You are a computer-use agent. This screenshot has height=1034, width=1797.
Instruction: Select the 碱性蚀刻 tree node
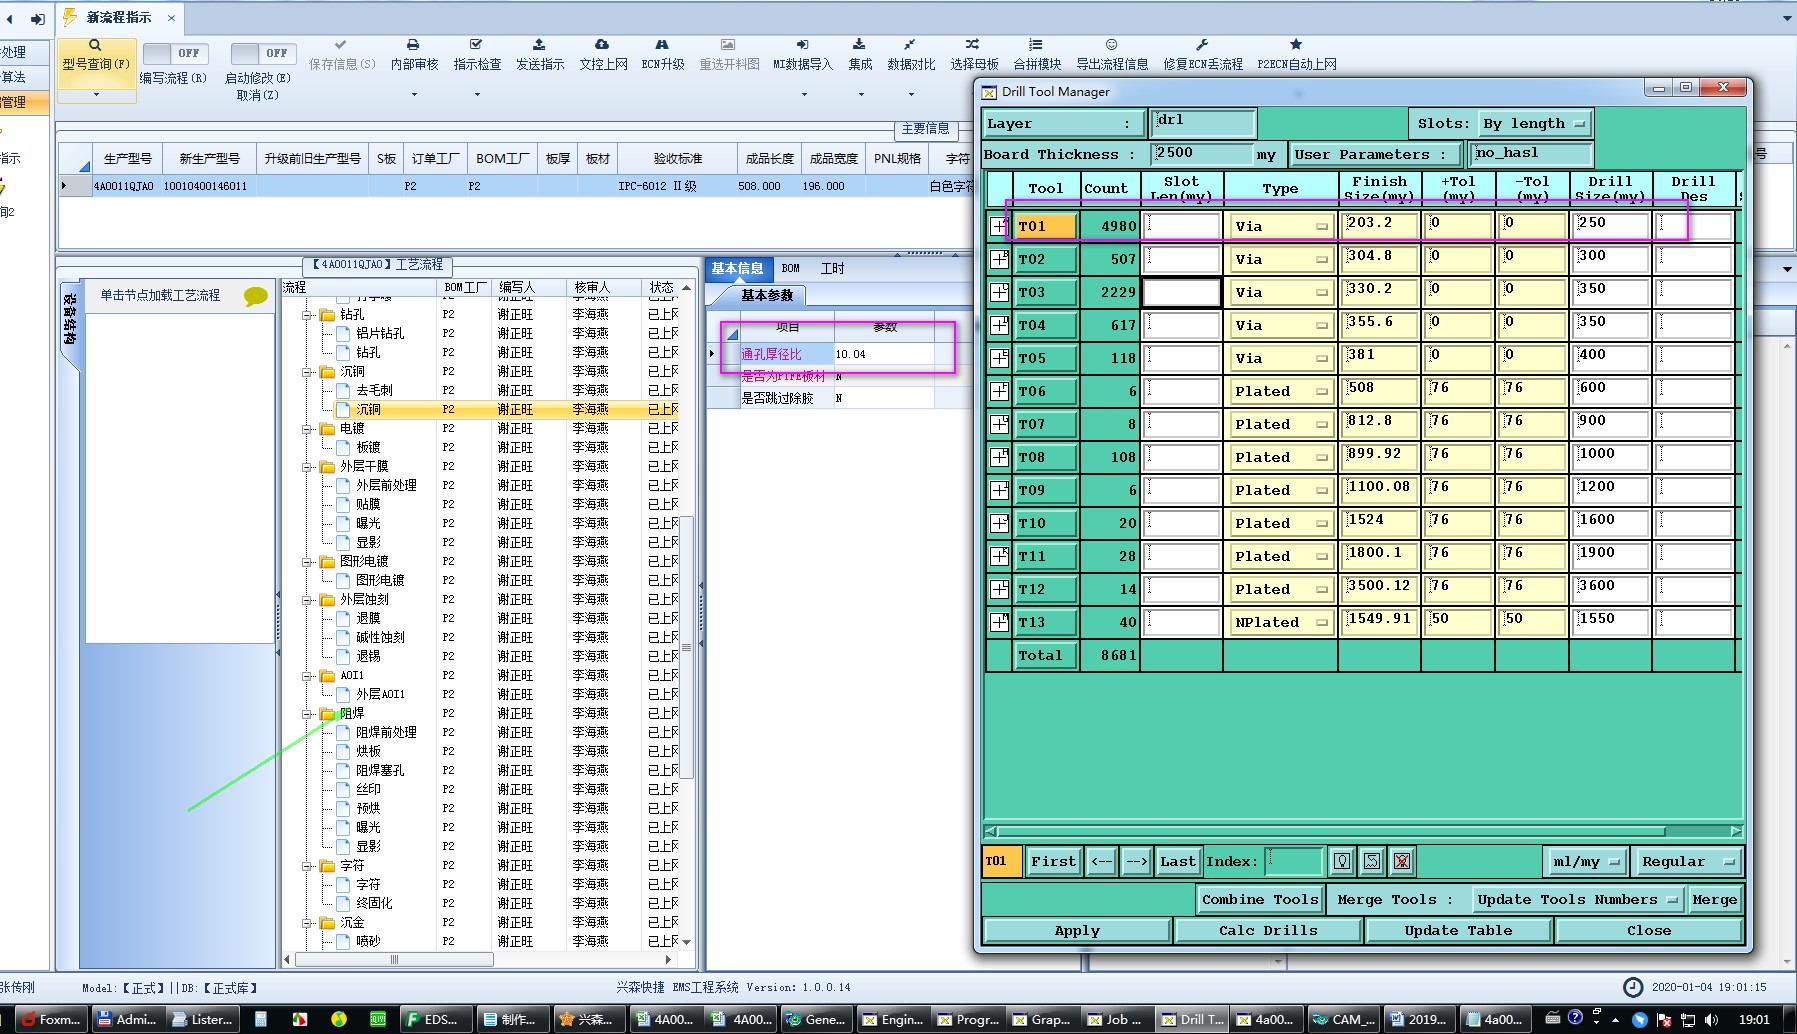click(x=380, y=638)
